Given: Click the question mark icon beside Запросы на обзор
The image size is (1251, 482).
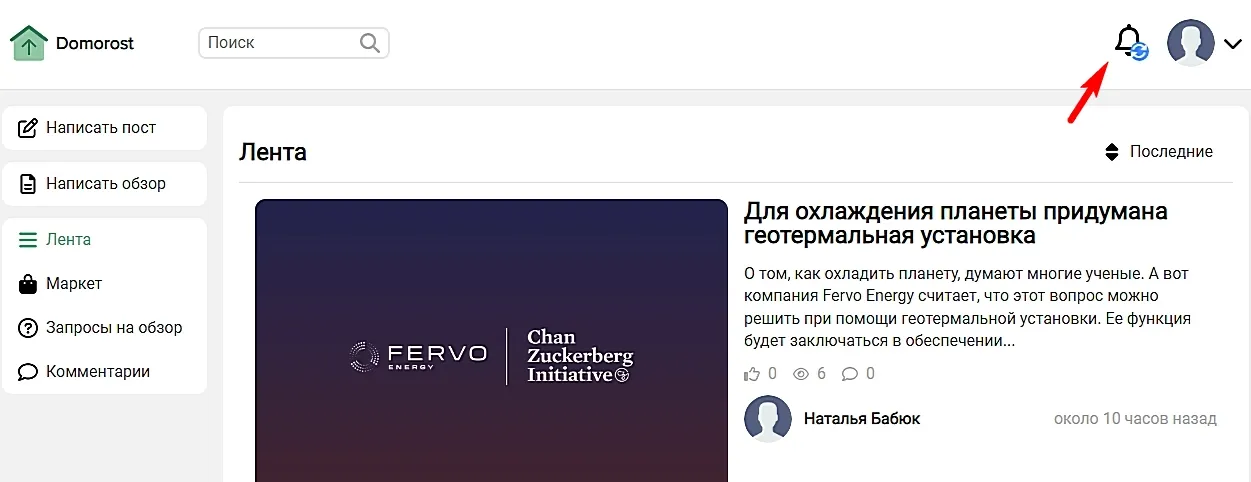Looking at the screenshot, I should tap(28, 328).
